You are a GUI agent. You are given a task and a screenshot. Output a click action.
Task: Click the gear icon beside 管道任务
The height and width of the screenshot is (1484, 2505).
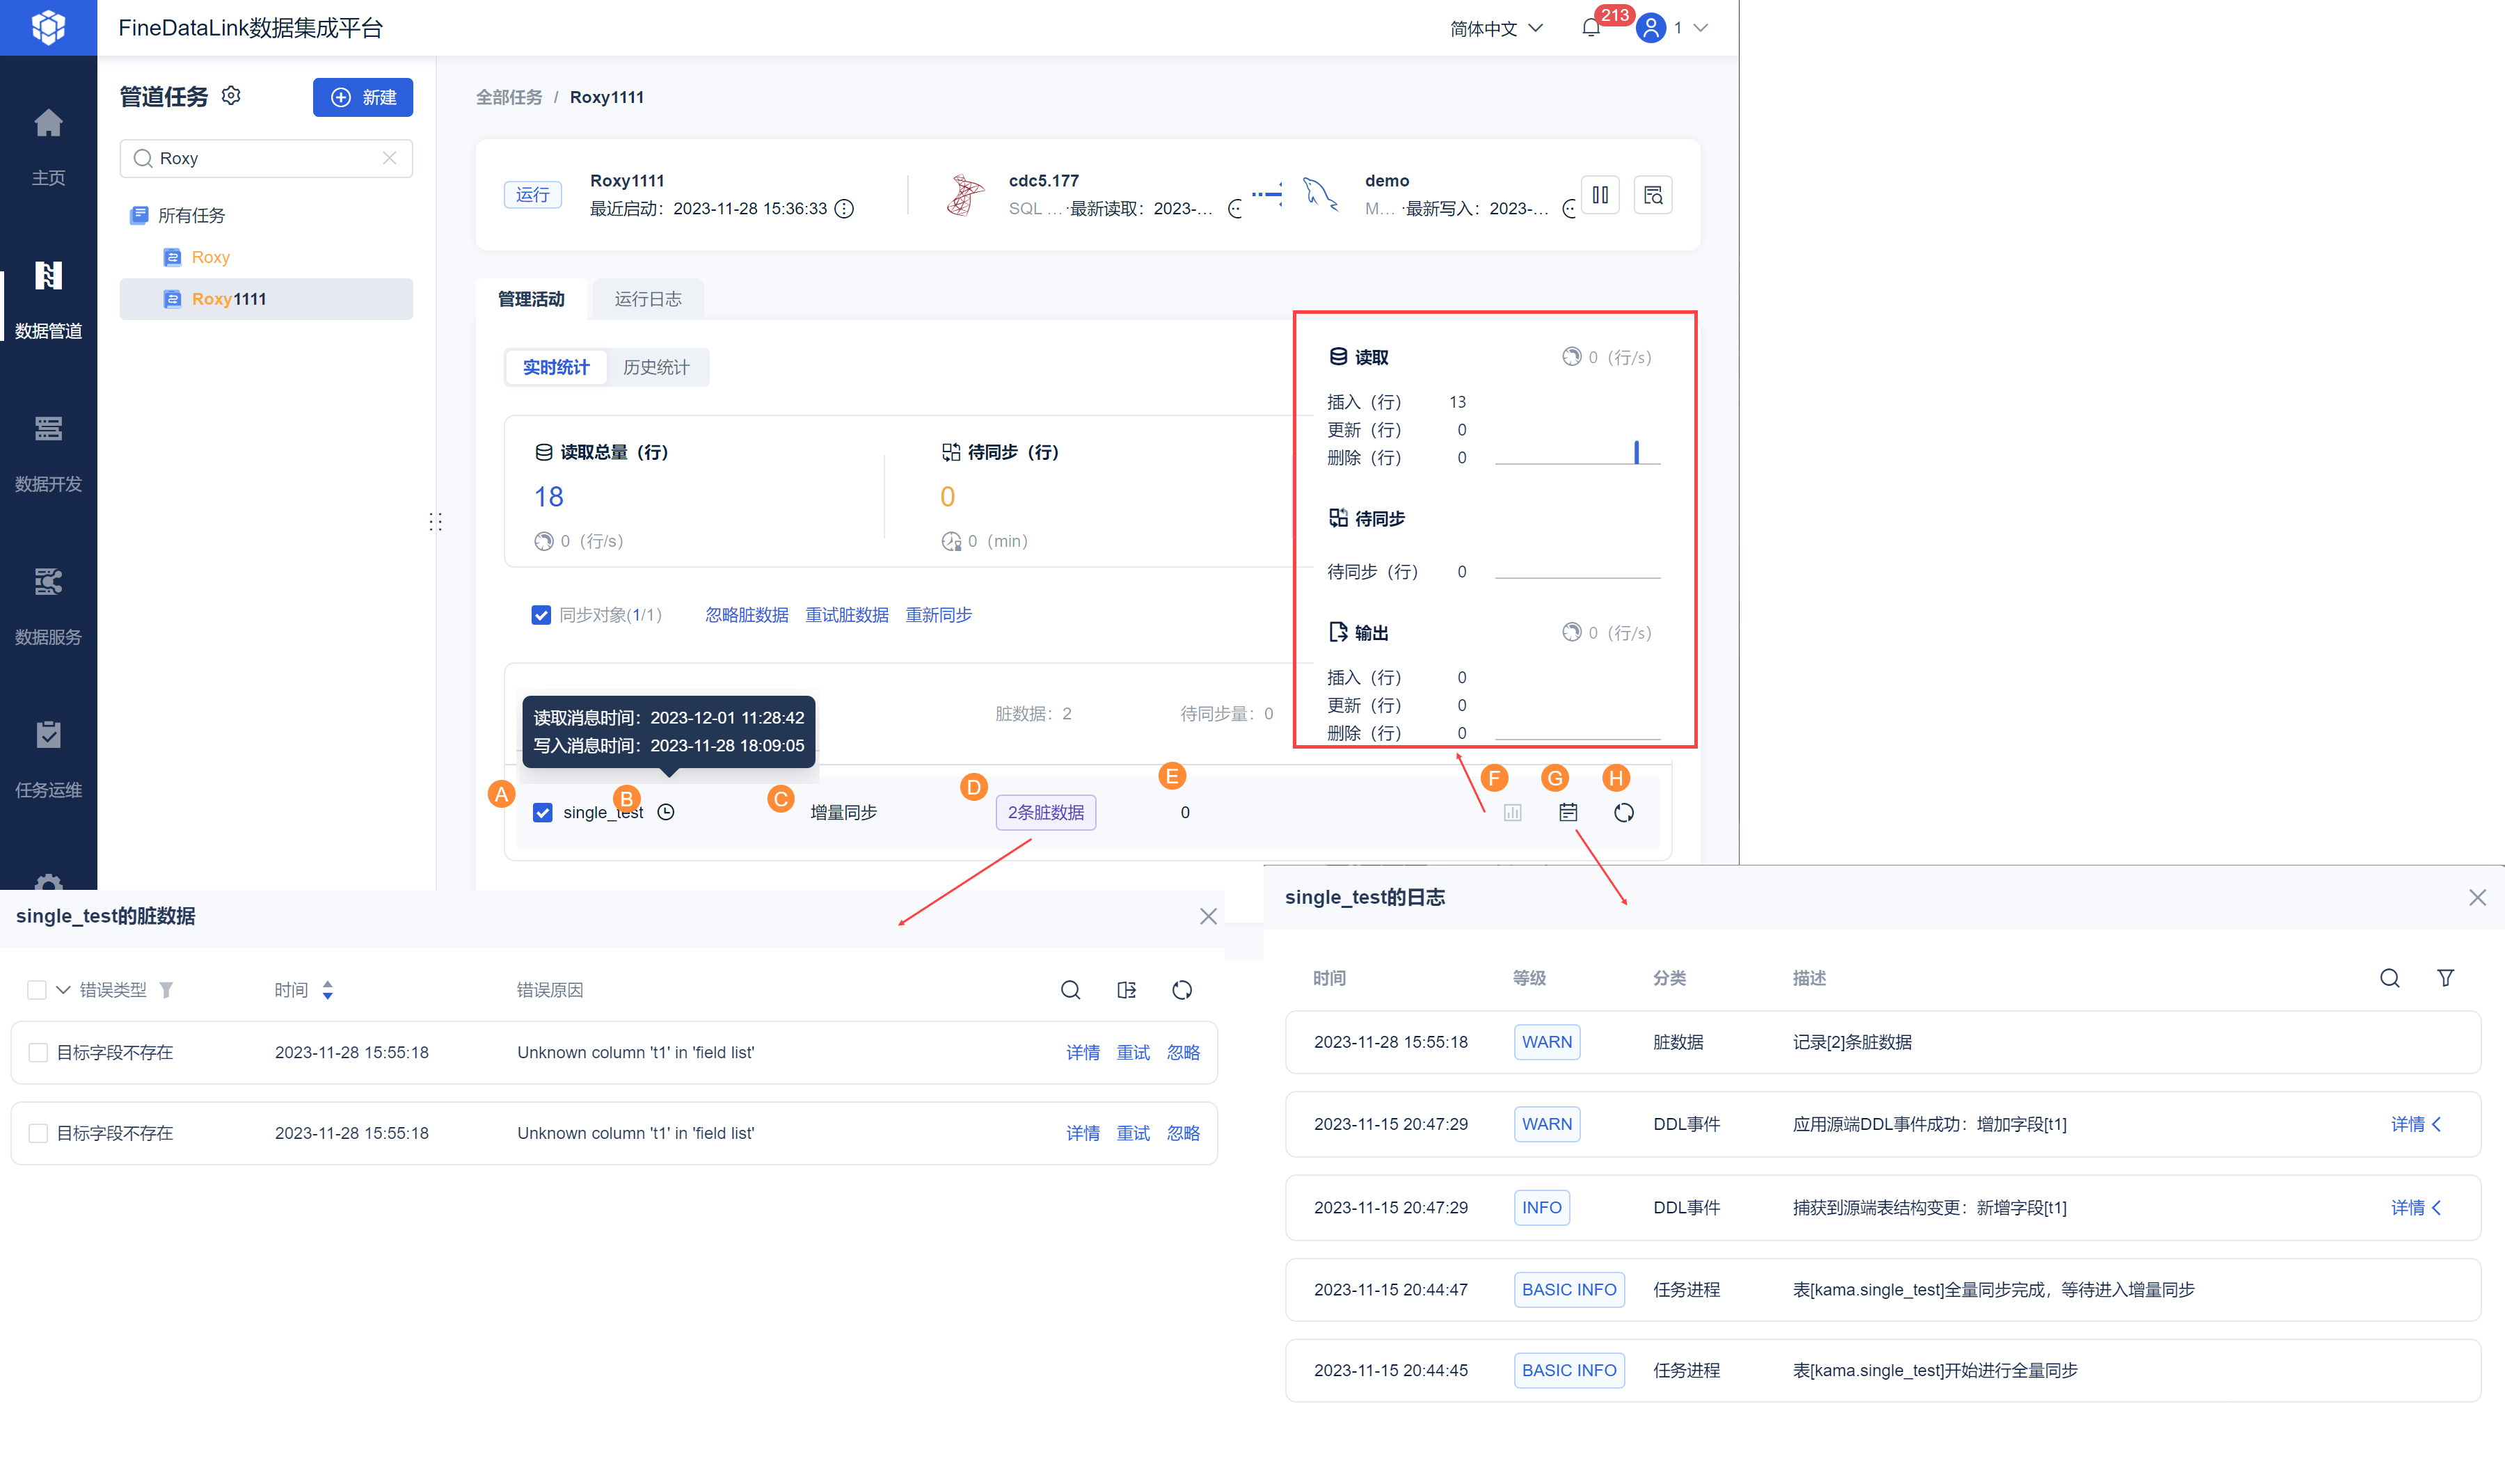click(x=231, y=96)
